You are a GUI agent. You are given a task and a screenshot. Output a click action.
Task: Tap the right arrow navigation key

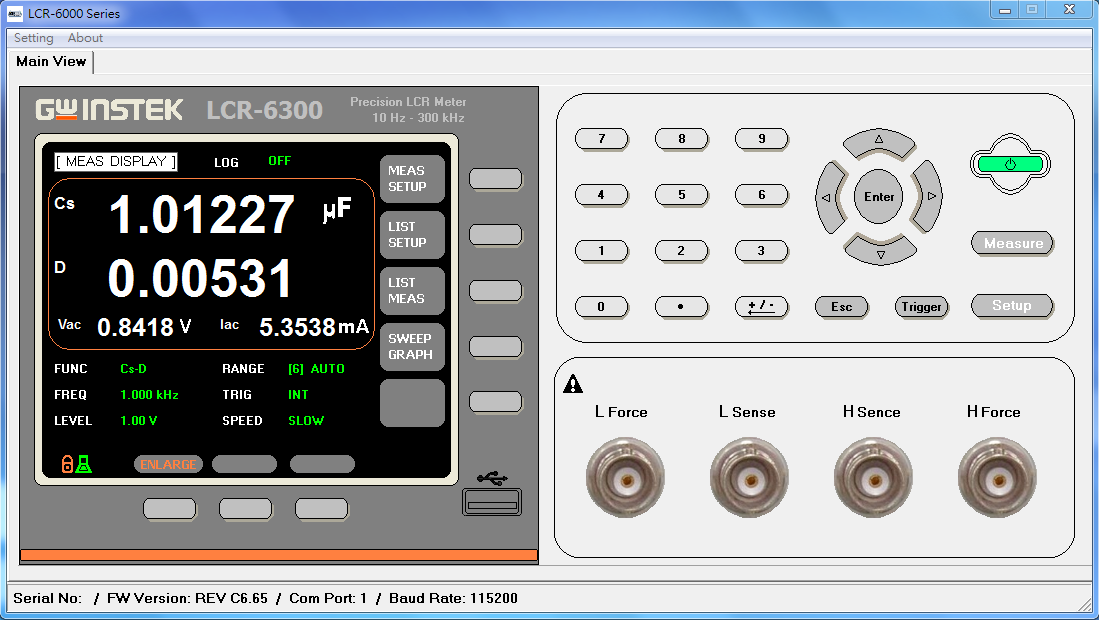[927, 196]
